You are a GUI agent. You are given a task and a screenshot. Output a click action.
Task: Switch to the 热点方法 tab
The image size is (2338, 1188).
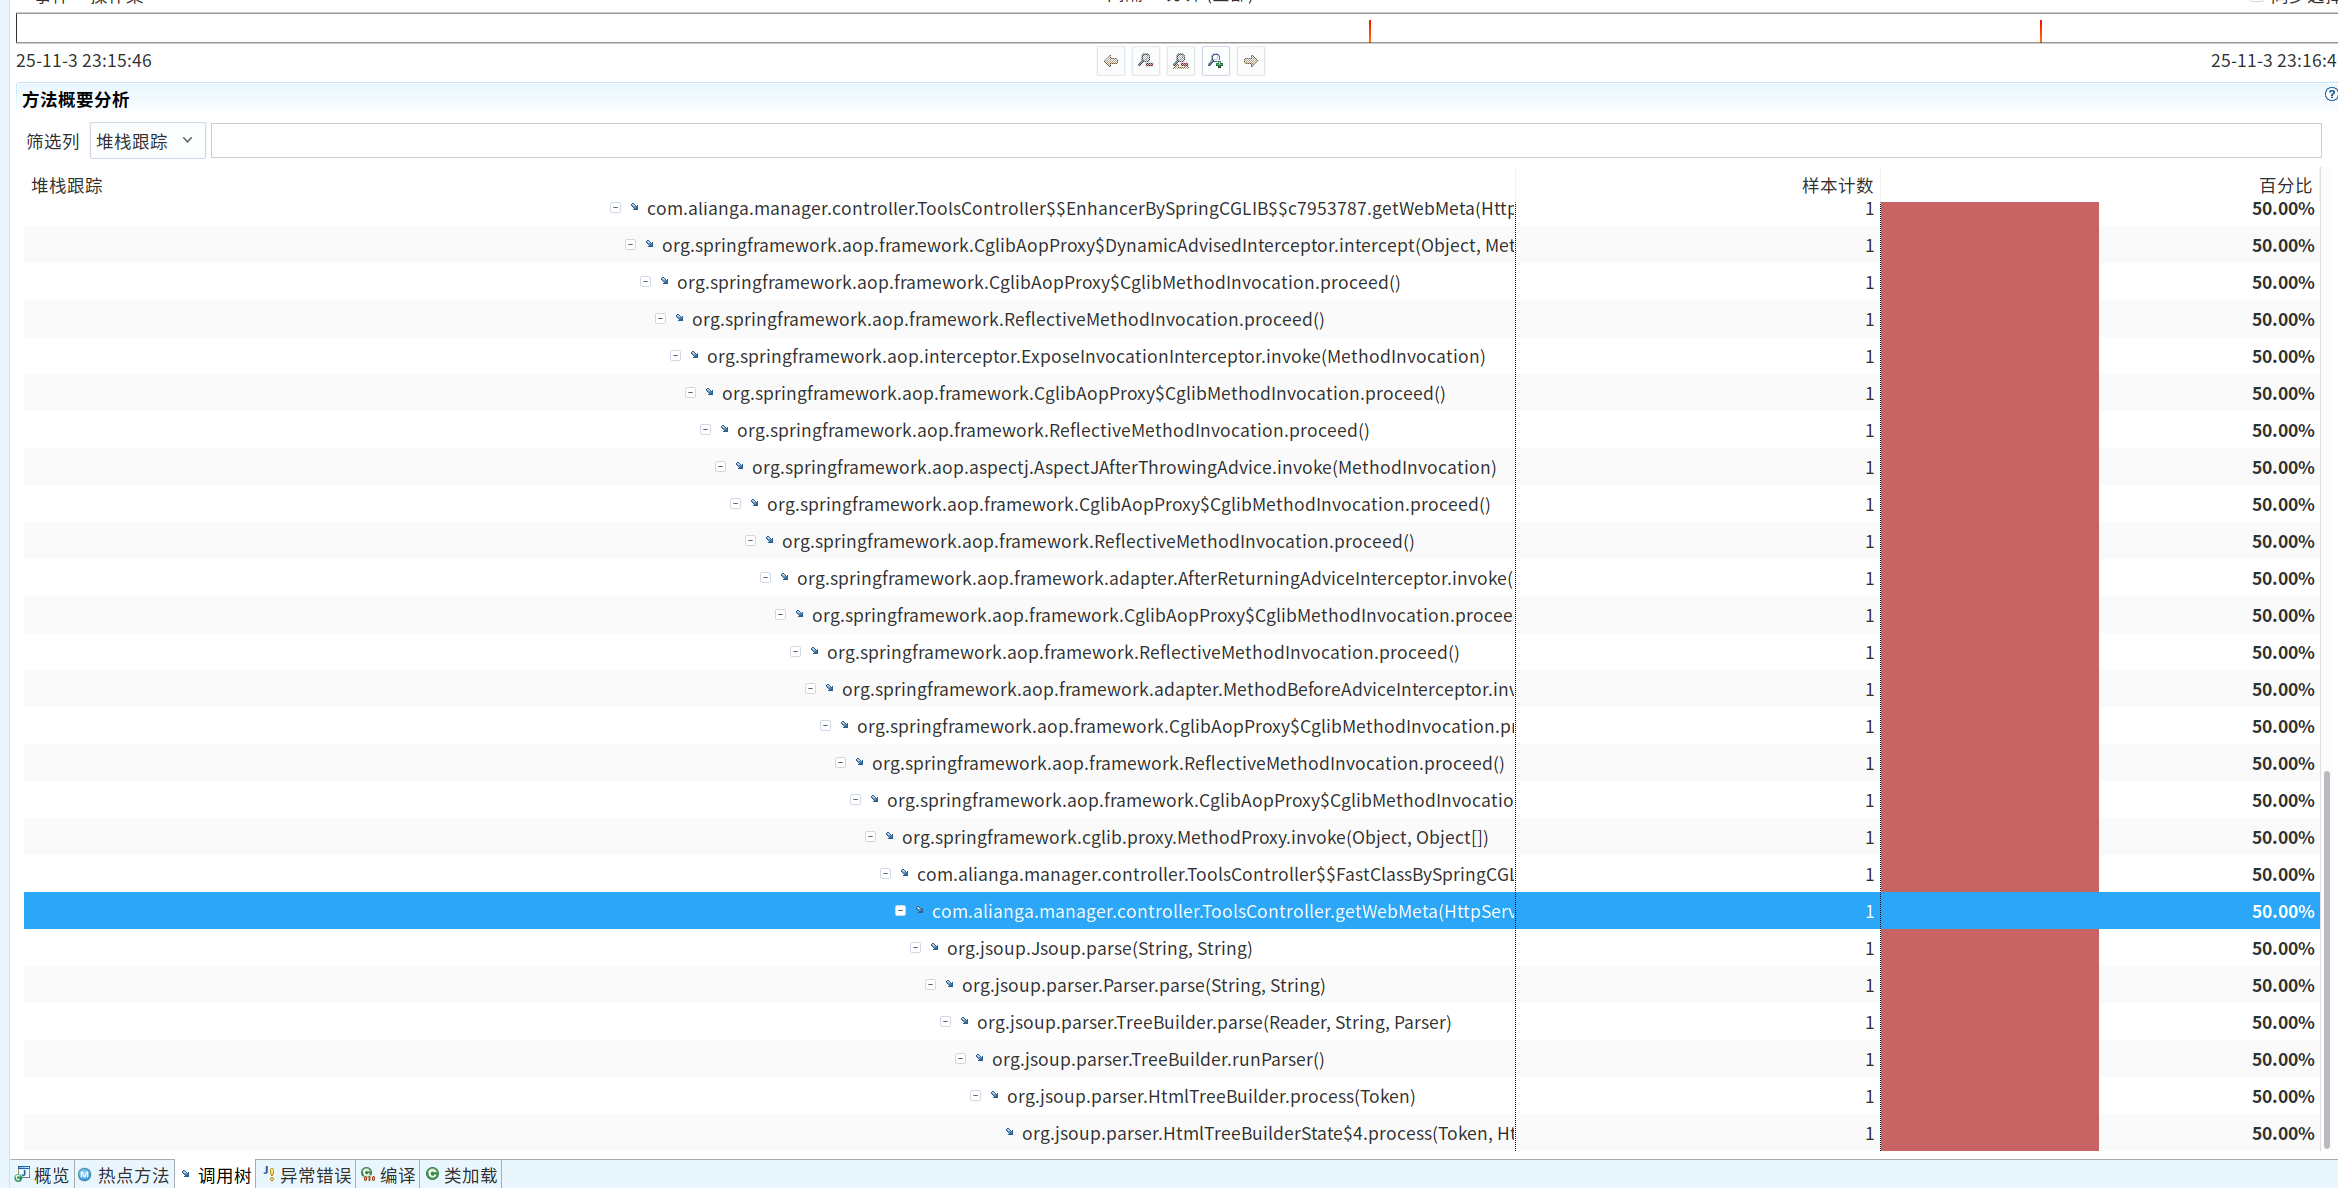point(124,1175)
